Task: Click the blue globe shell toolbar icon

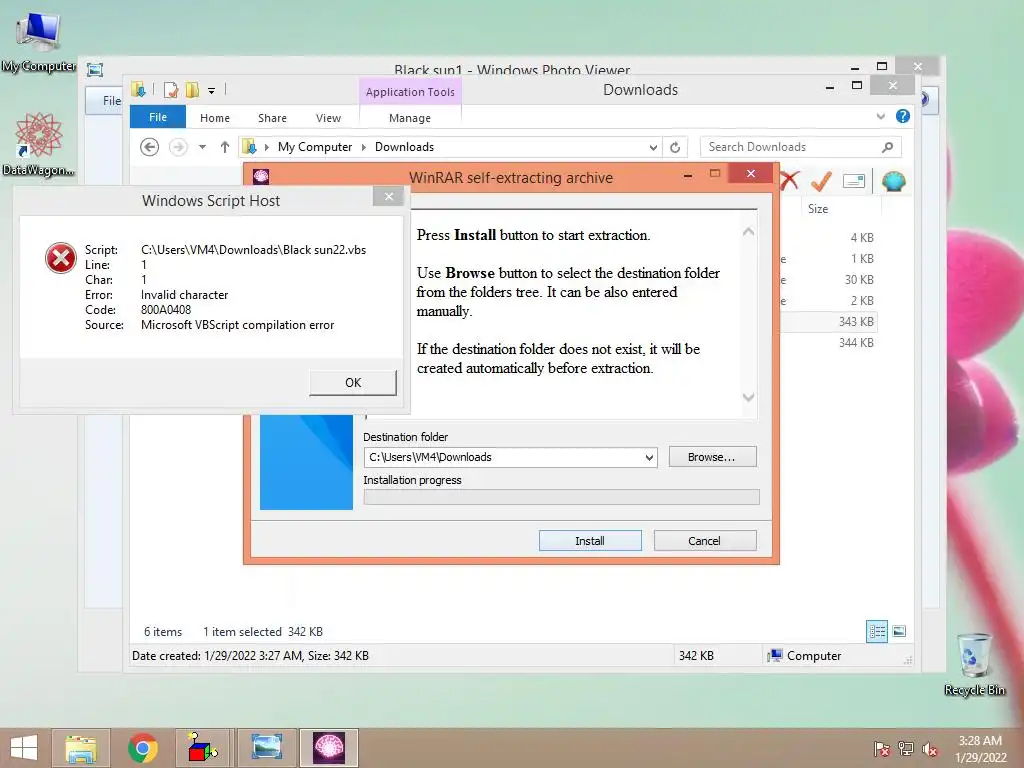Action: (x=893, y=181)
